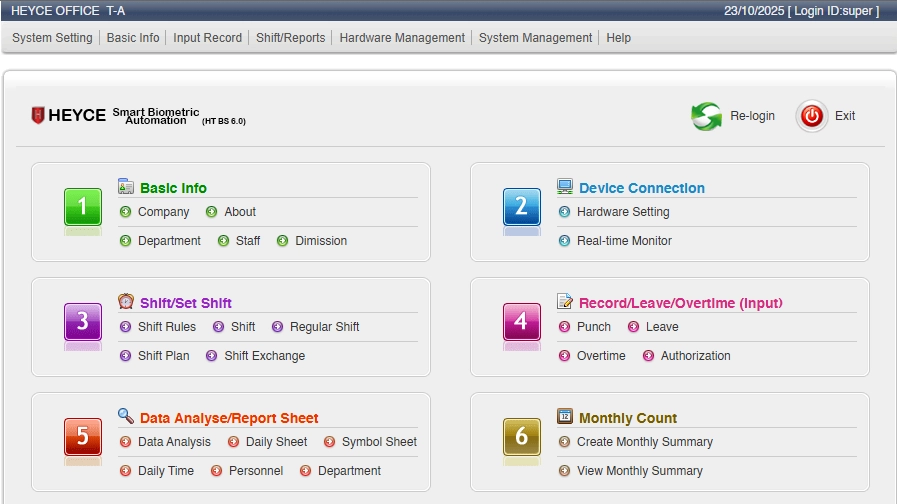Screen dimensions: 897x504
Task: Click the Re-login green arrows icon
Action: [707, 116]
